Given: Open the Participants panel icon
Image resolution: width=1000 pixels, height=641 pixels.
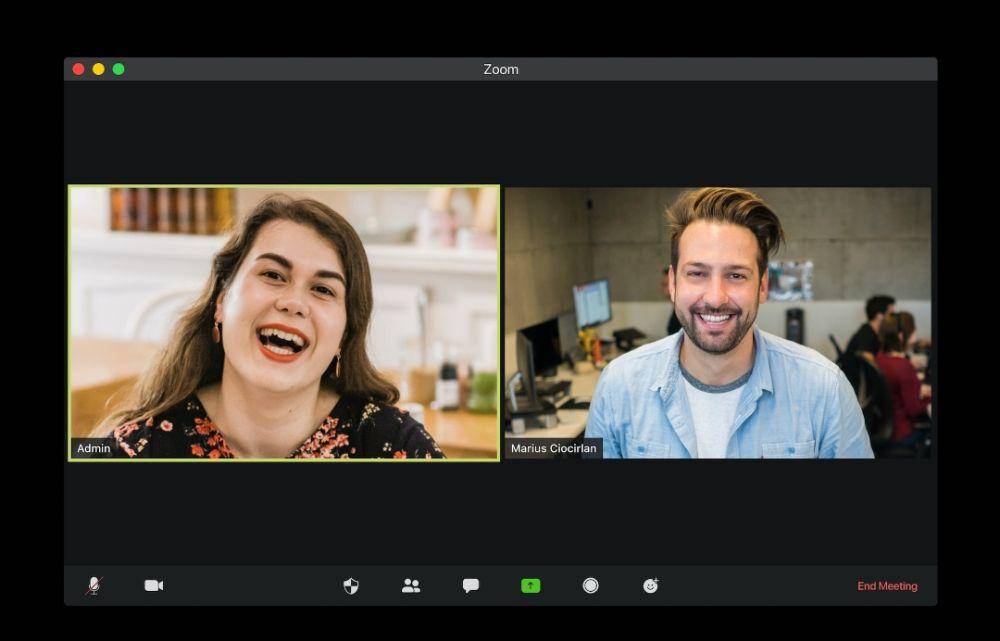Looking at the screenshot, I should pyautogui.click(x=411, y=586).
